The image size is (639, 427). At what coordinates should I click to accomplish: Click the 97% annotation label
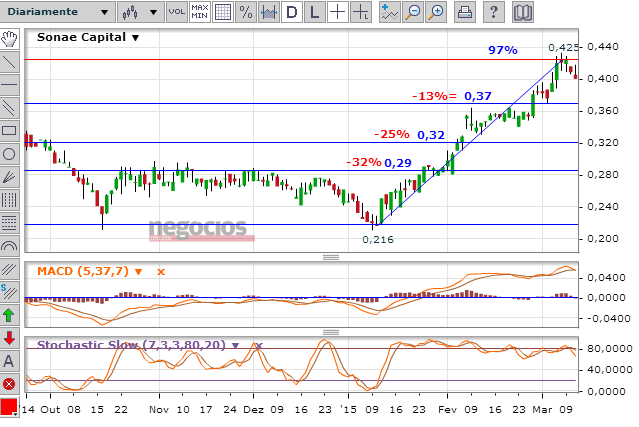(x=503, y=51)
